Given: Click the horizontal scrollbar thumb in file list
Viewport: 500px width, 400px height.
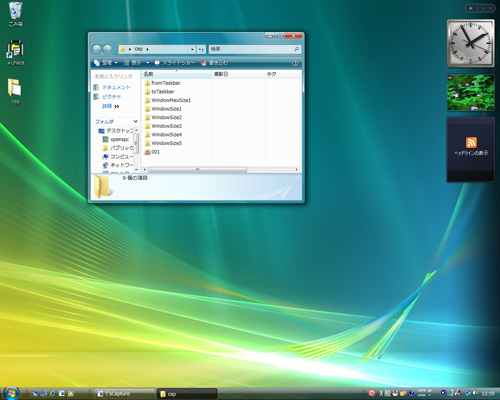Looking at the screenshot, I should pyautogui.click(x=197, y=170).
